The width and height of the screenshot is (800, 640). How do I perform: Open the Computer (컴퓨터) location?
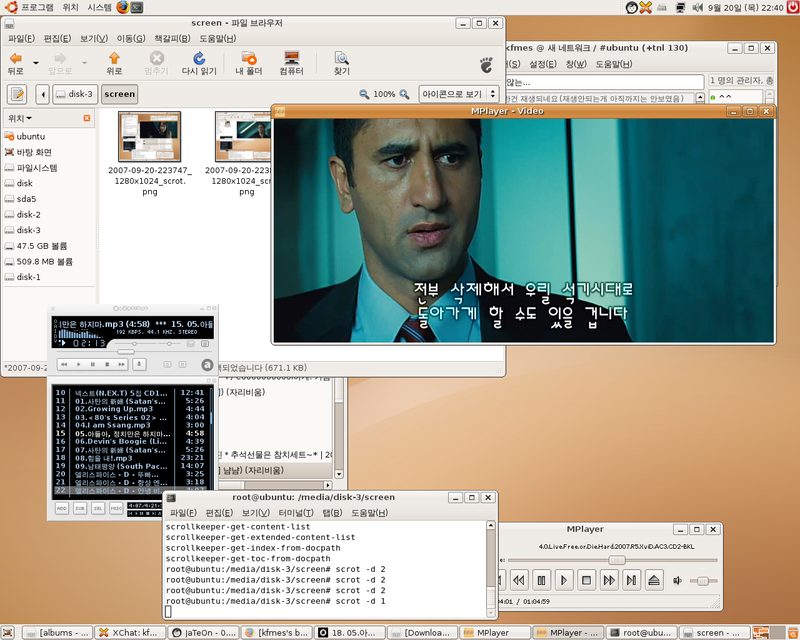click(291, 63)
